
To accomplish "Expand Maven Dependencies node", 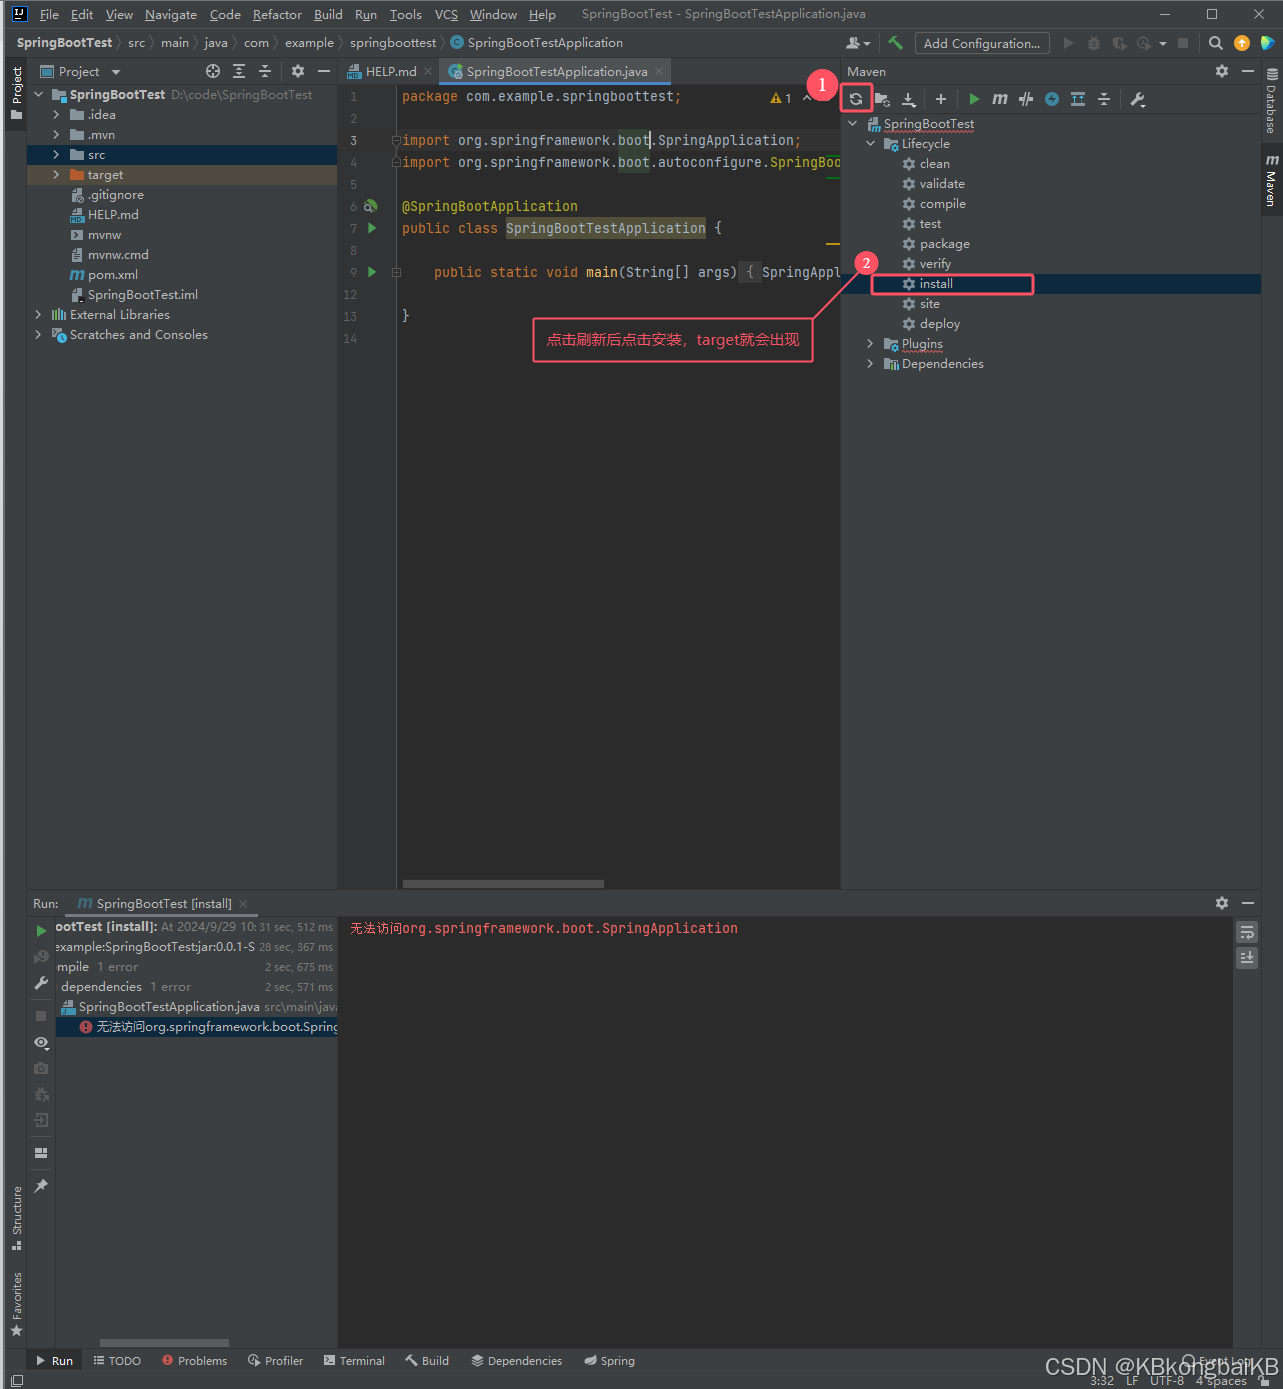I will coord(870,364).
